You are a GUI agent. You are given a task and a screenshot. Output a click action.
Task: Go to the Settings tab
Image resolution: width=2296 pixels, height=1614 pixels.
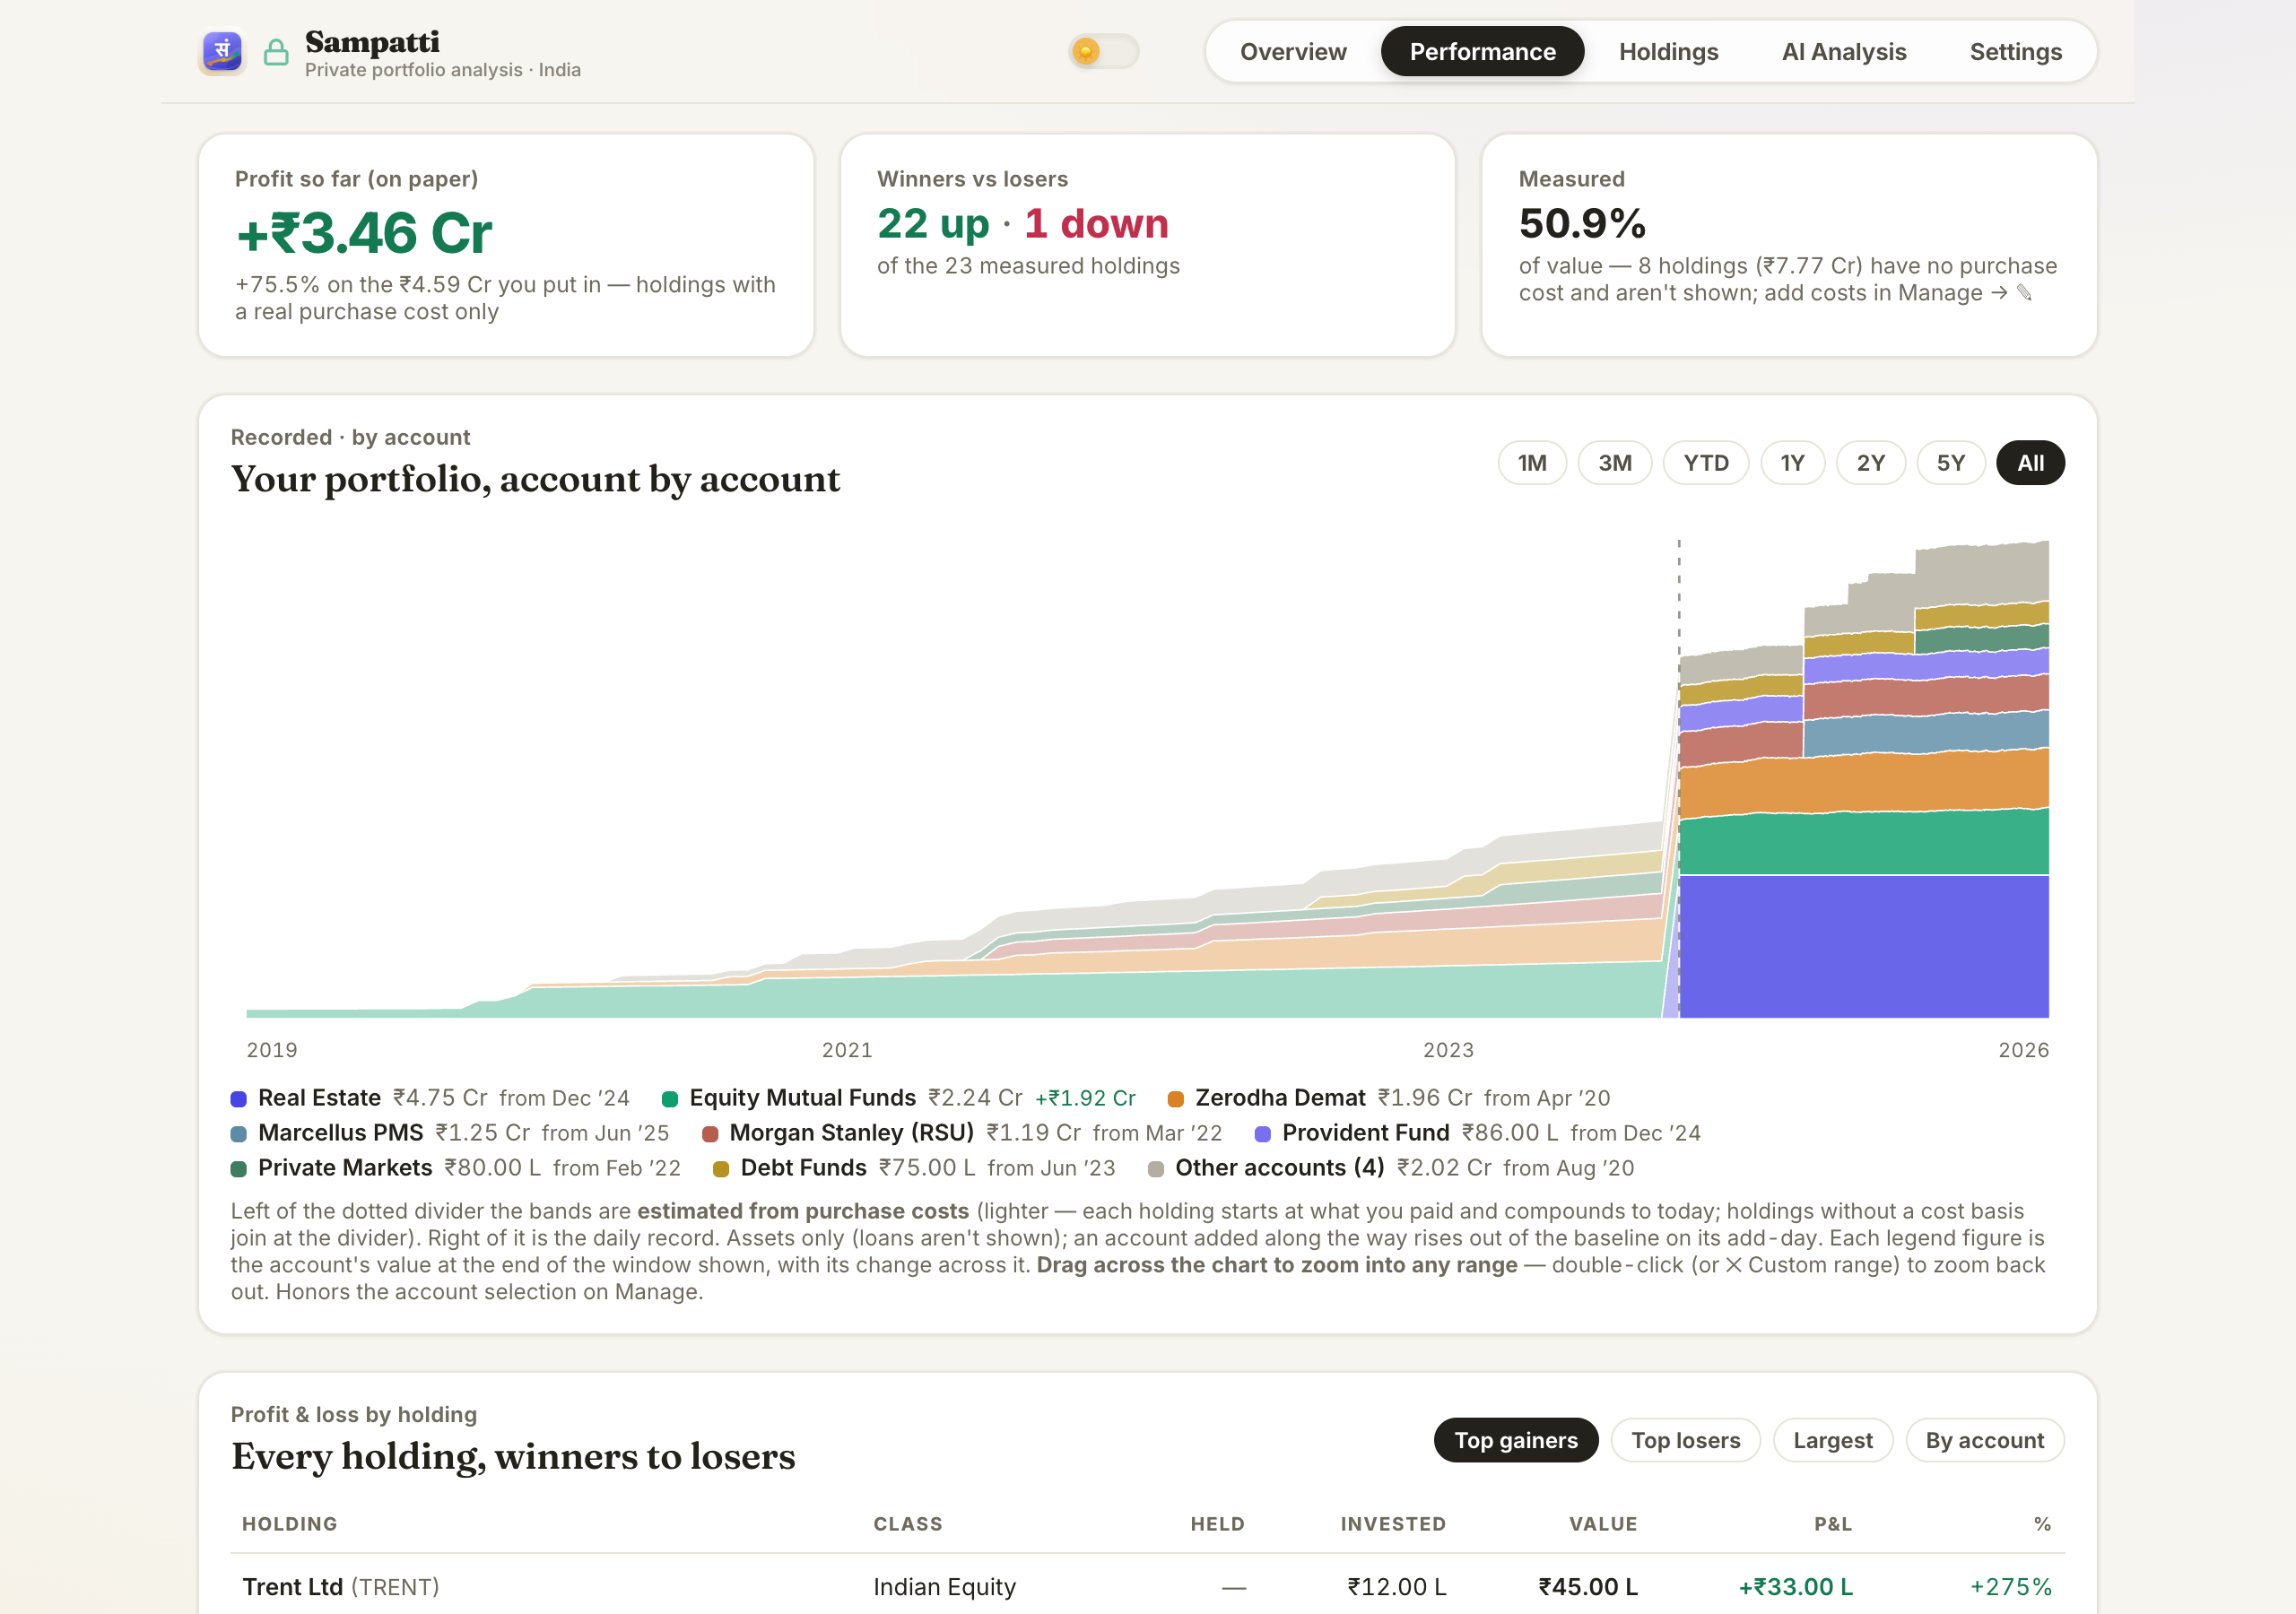point(2015,51)
